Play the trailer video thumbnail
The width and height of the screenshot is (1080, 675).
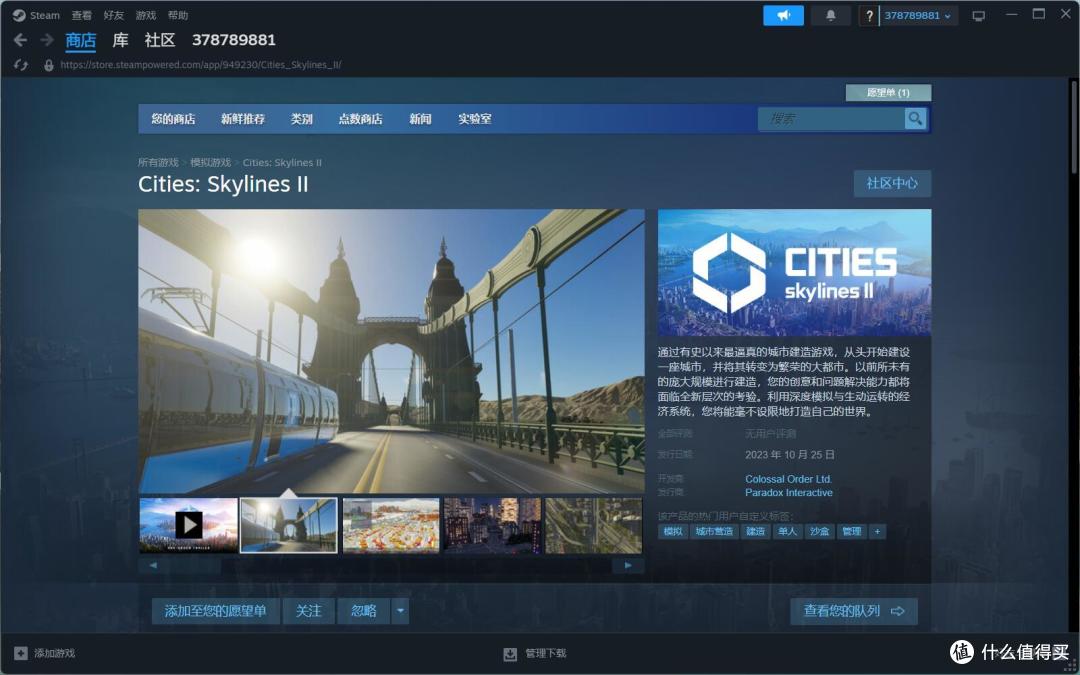(x=189, y=526)
